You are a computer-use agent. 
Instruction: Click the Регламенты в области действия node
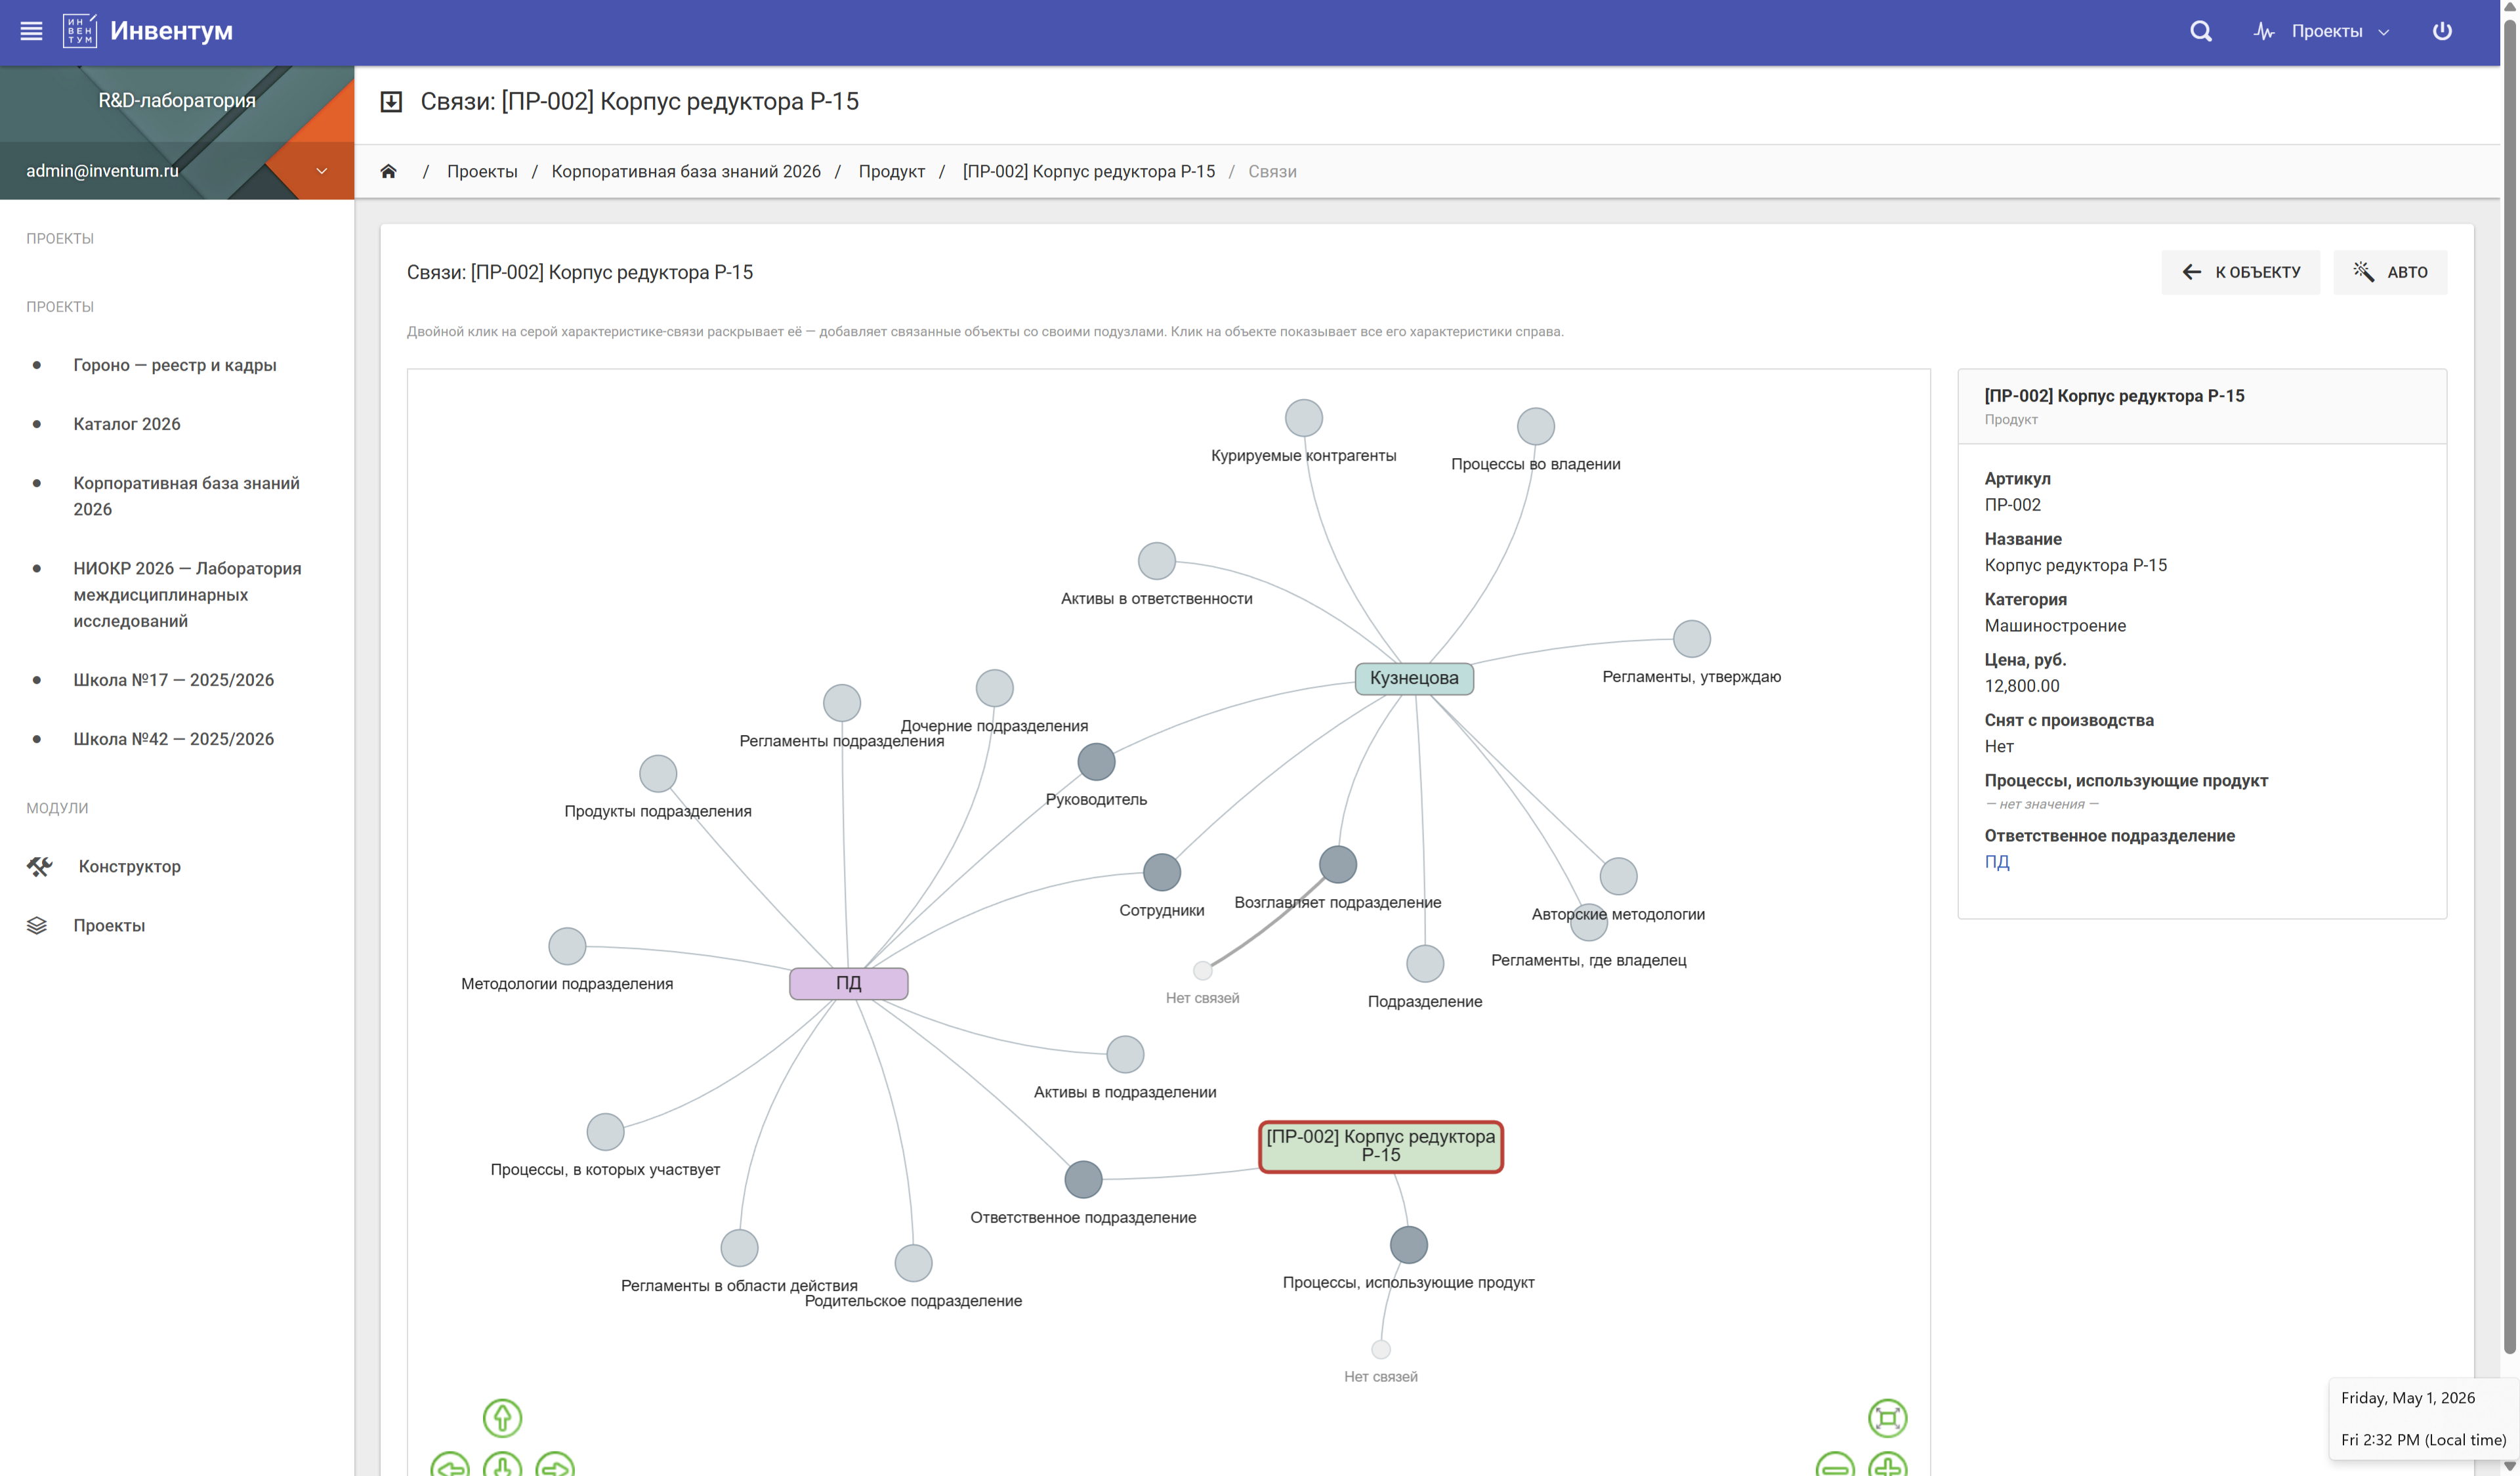coord(739,1248)
